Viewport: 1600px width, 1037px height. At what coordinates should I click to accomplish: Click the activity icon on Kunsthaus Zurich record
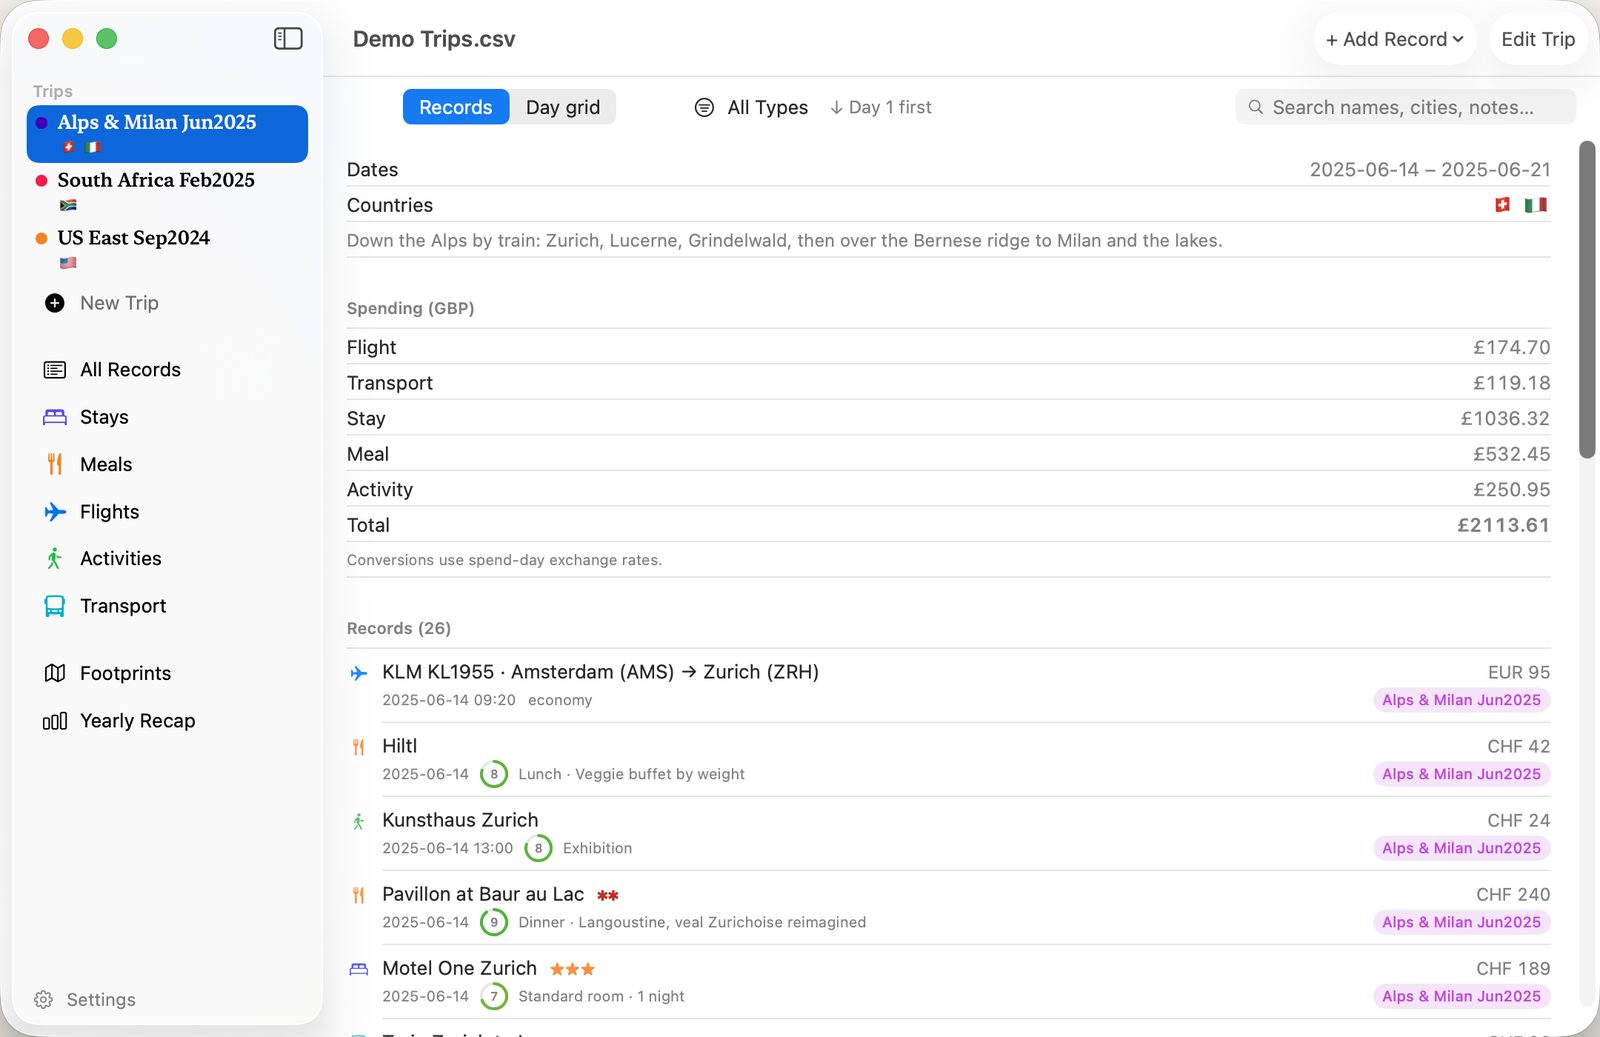coord(359,822)
